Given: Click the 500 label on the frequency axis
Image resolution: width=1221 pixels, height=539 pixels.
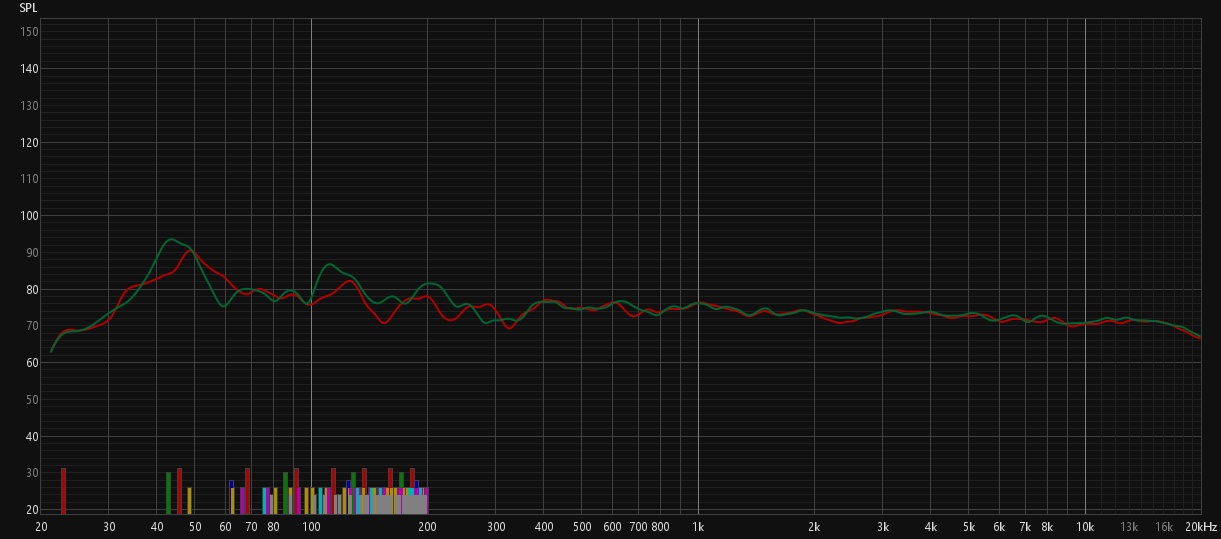Looking at the screenshot, I should click(582, 526).
